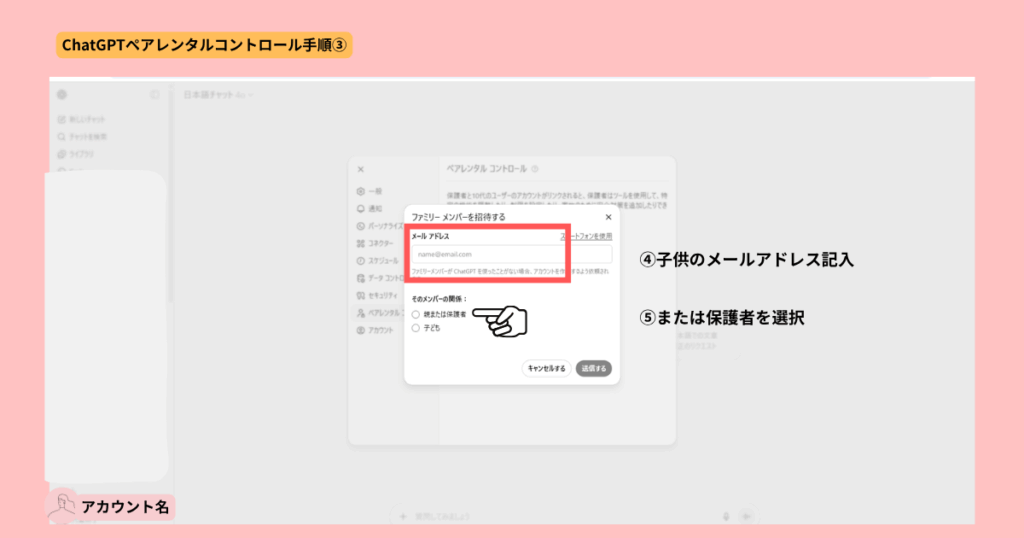Switch to the データ コントロール settings tab
This screenshot has height=538, width=1024.
379,278
